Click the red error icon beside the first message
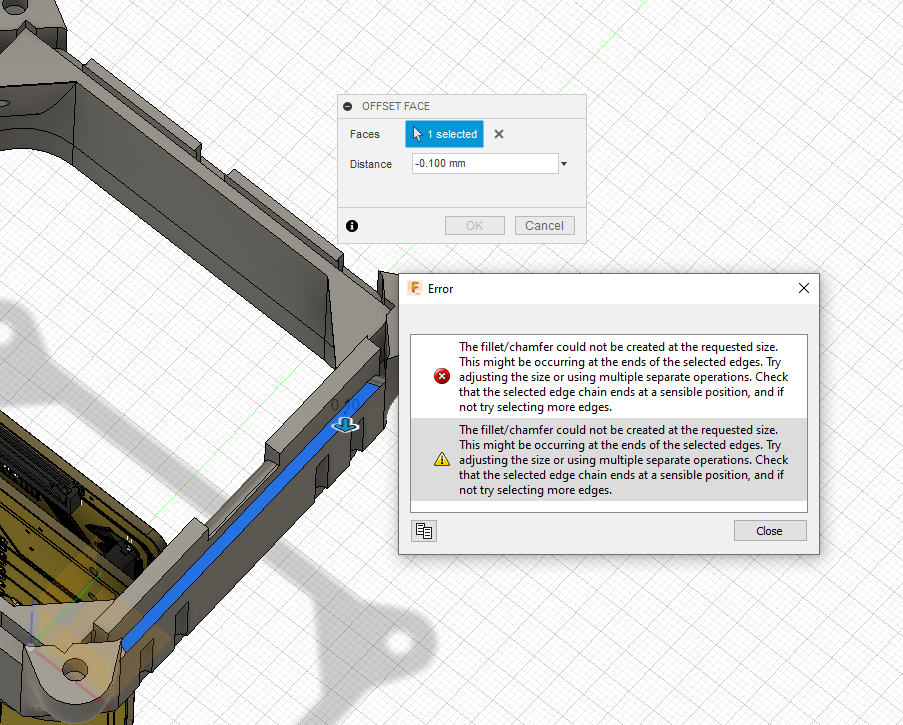 coord(442,376)
